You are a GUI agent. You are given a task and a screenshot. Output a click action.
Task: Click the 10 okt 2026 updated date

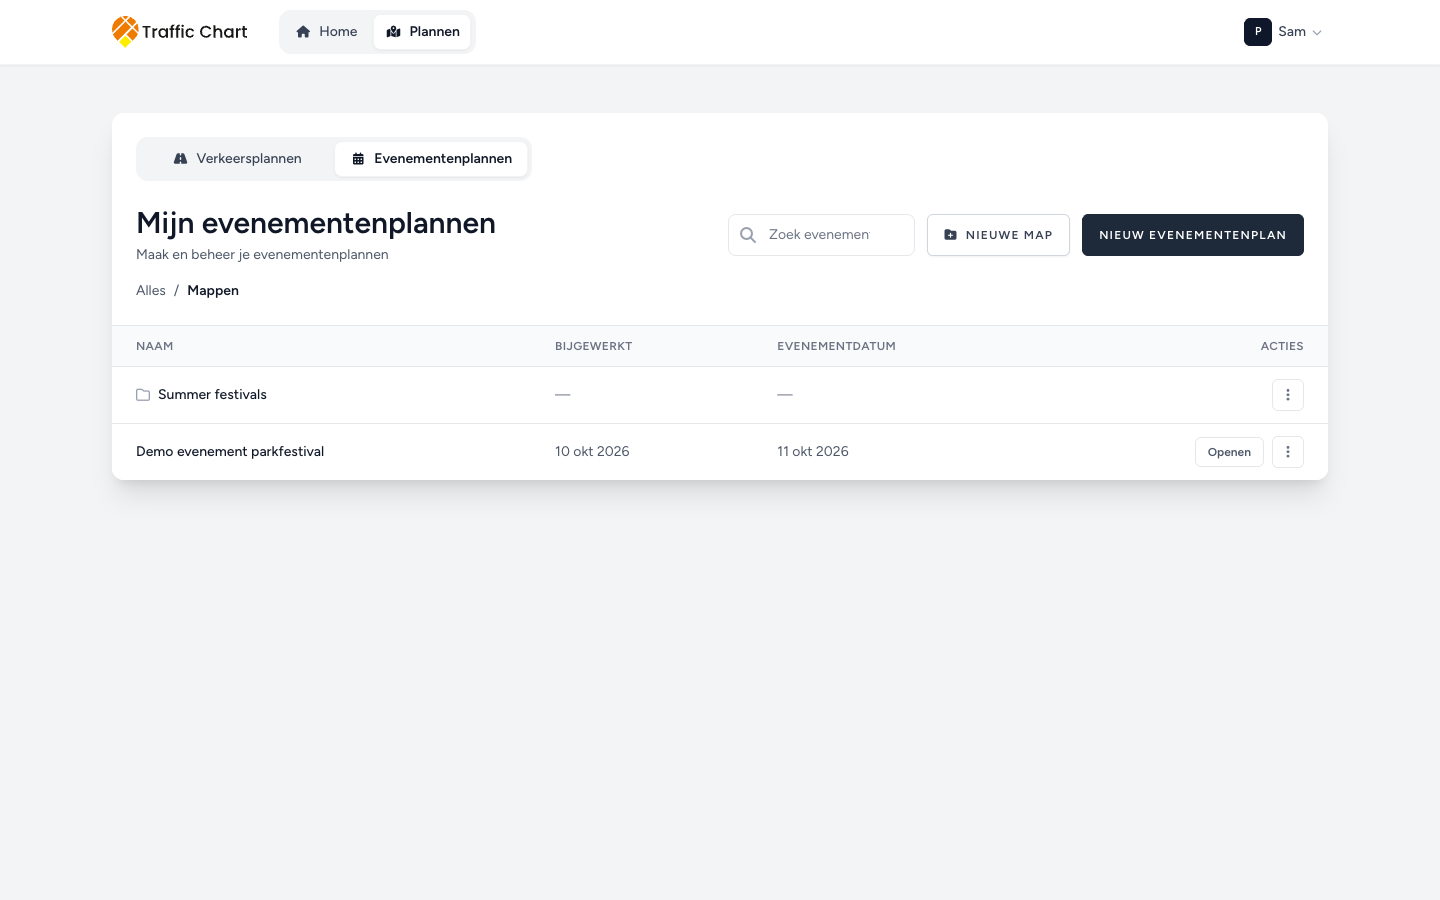[592, 452]
